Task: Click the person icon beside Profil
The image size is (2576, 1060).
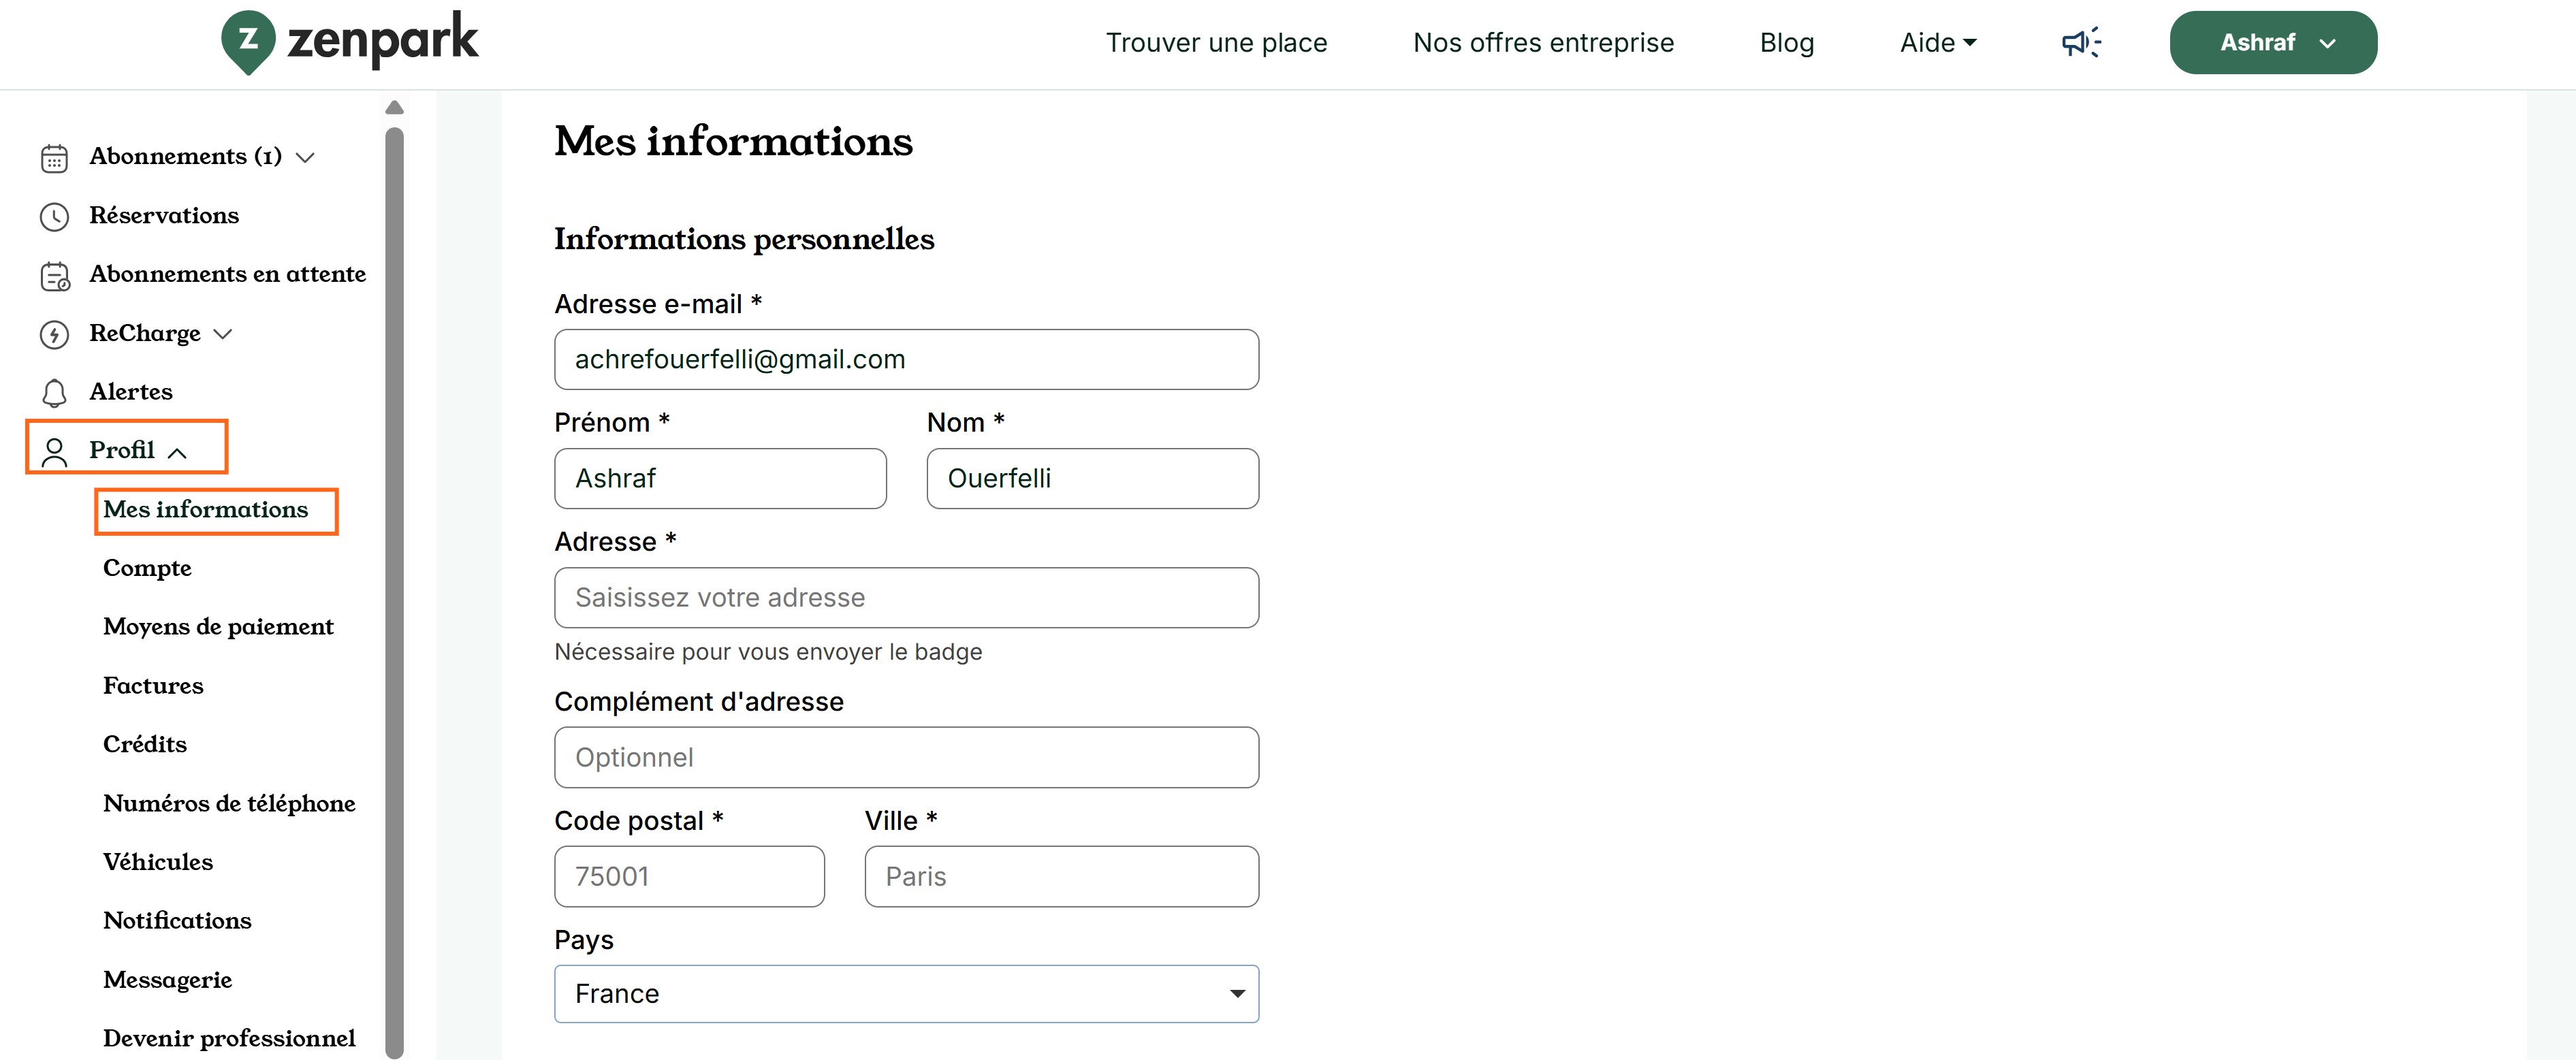Action: [54, 452]
